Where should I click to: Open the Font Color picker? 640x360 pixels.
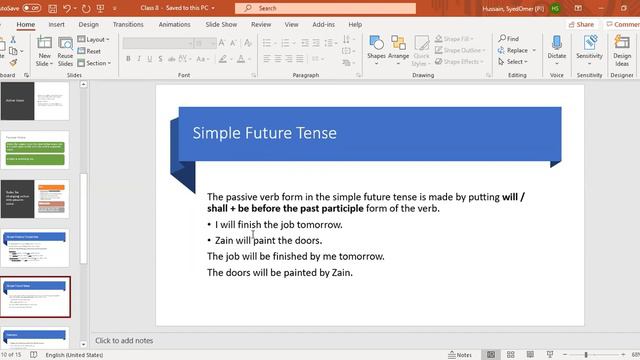click(x=241, y=59)
